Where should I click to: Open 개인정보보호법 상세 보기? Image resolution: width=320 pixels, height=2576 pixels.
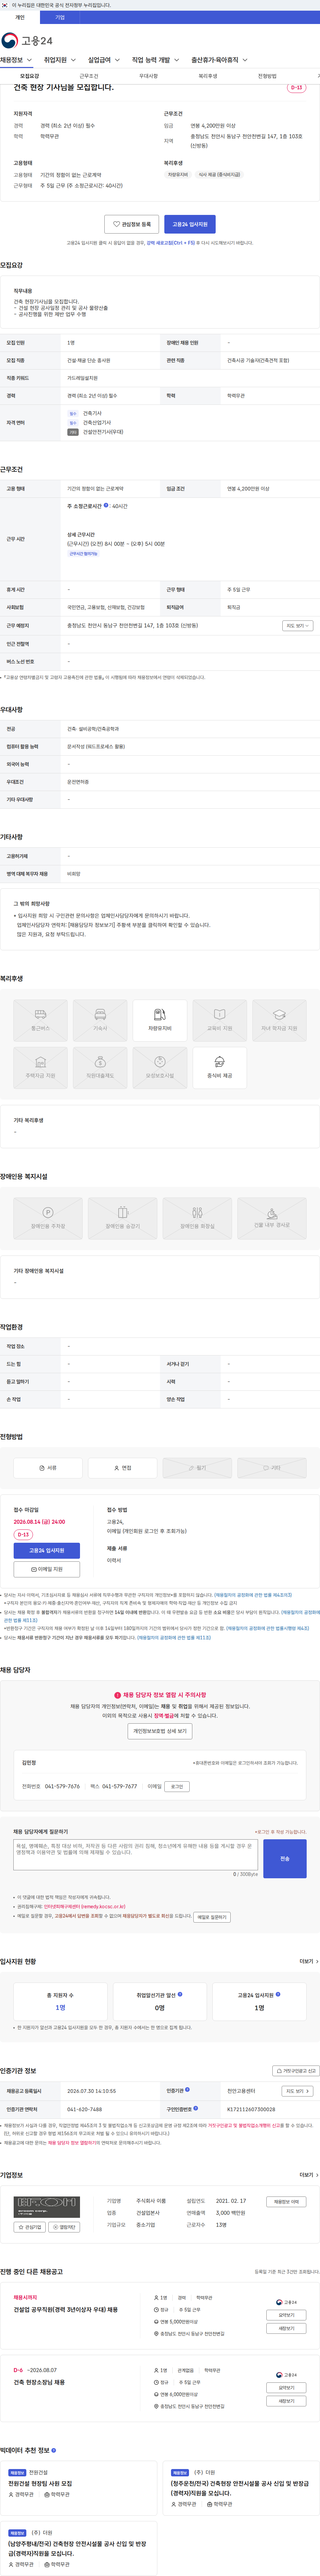point(160,1731)
